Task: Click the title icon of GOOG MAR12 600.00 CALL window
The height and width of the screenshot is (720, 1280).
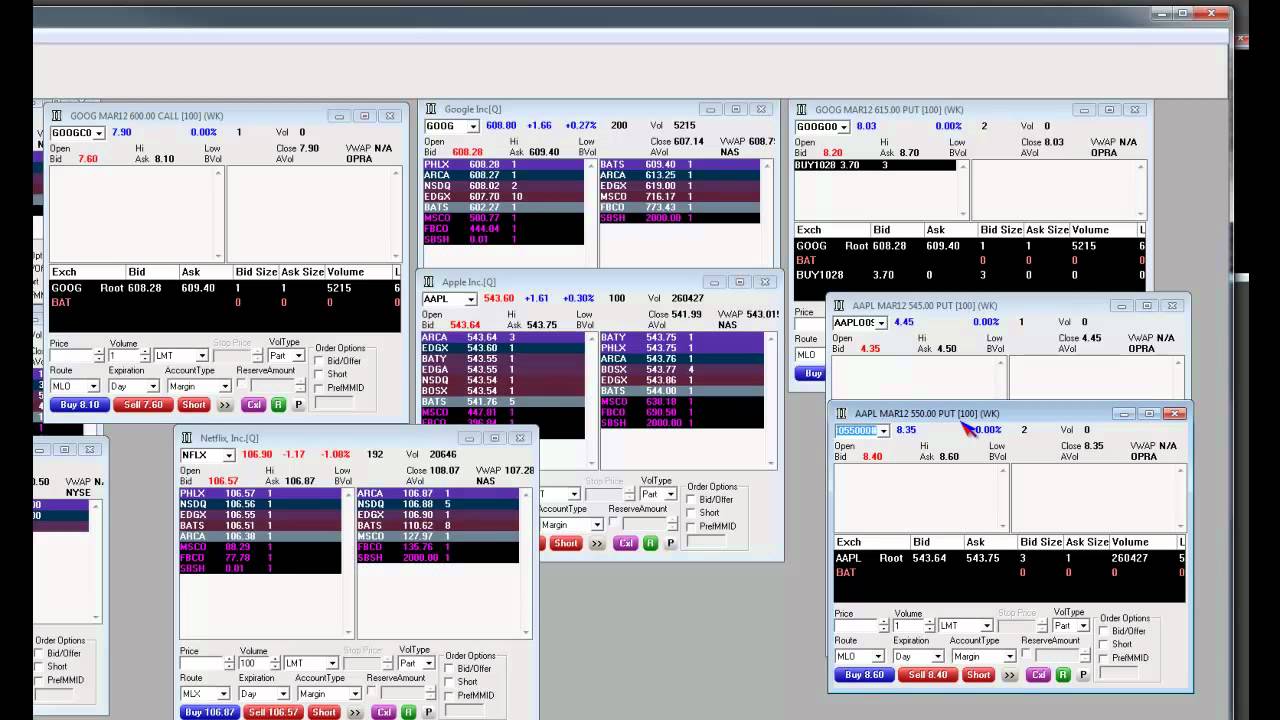Action: pos(57,116)
